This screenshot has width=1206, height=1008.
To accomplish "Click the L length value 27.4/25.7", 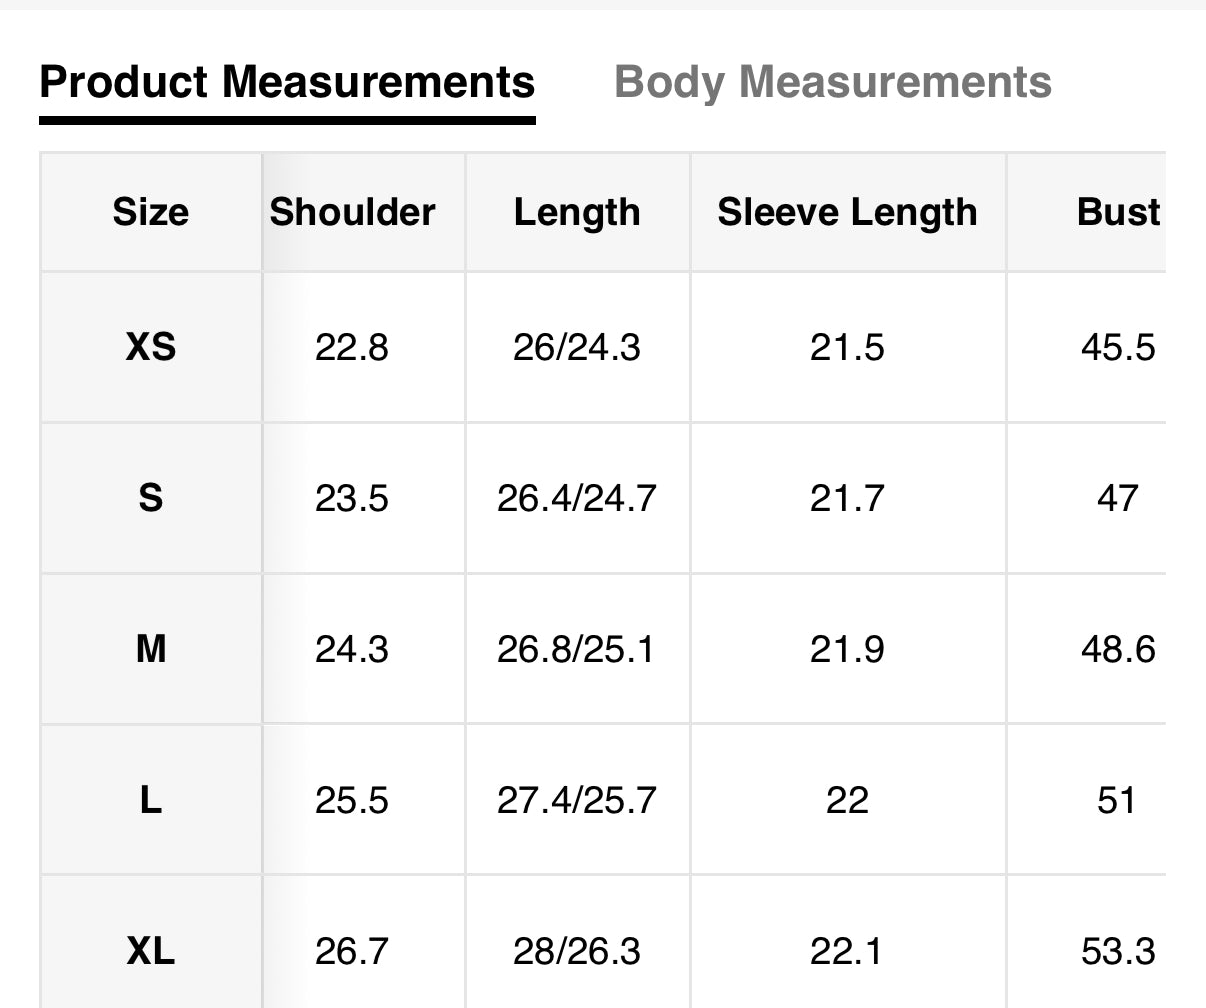I will pos(577,800).
